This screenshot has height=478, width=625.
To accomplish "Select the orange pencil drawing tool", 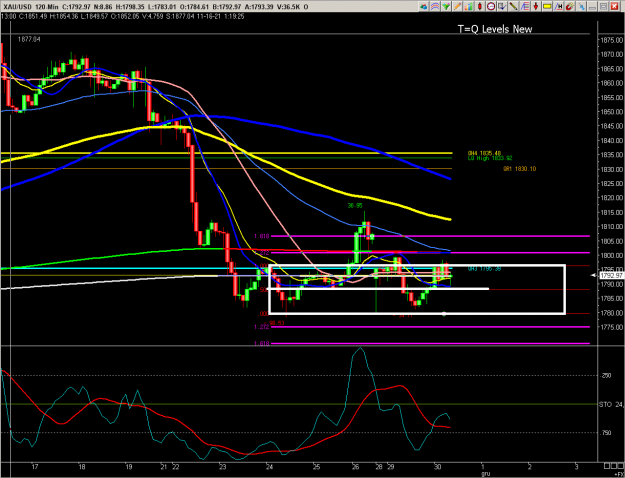I will click(457, 6).
